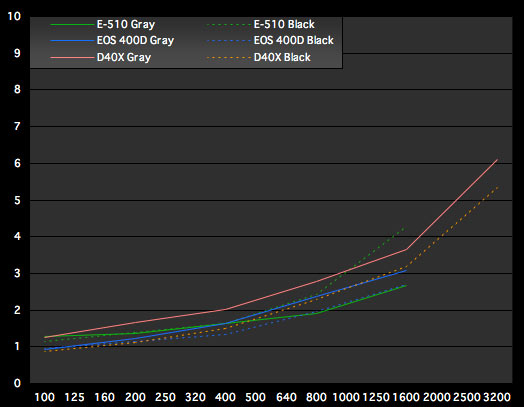The height and width of the screenshot is (407, 524).
Task: Click the y-axis label 0
Action: [x=17, y=383]
